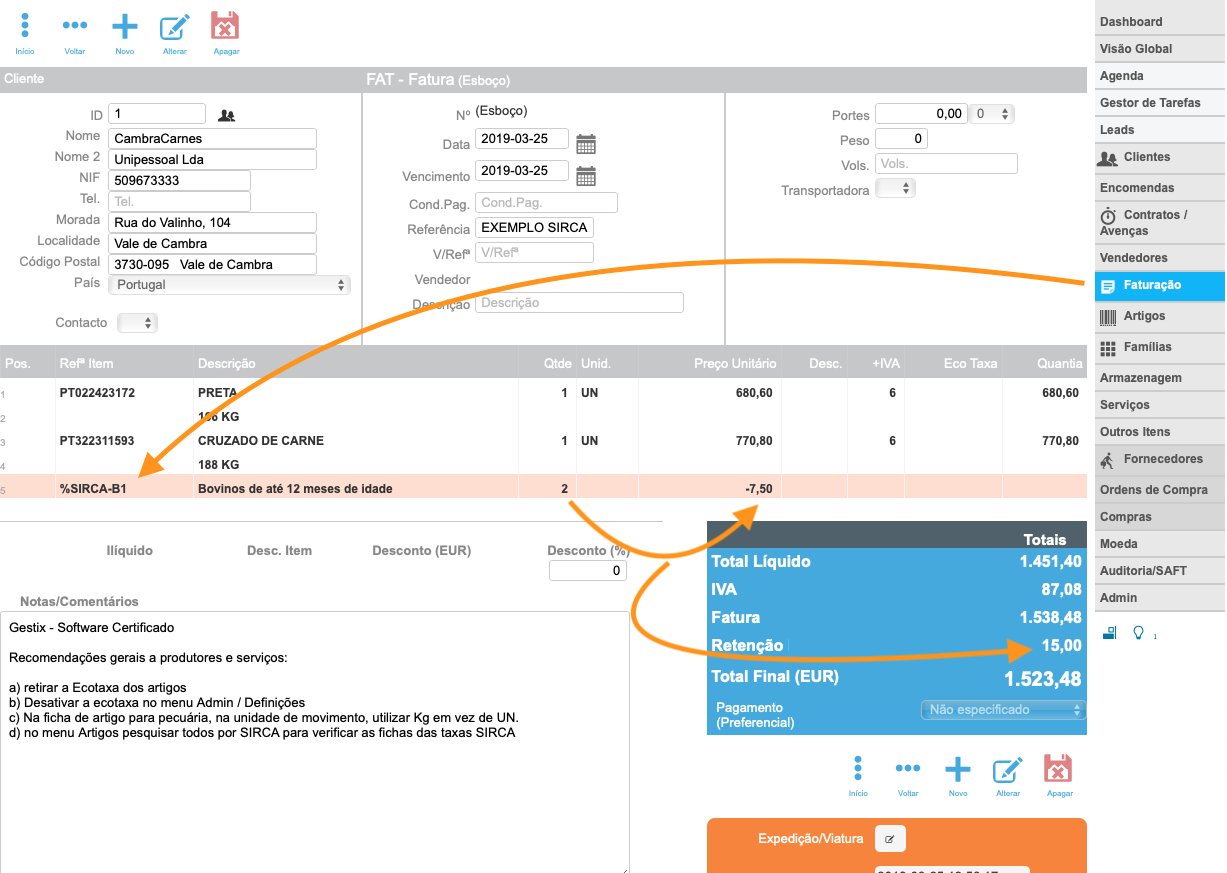Click the Vols. input field
The image size is (1227, 873).
[x=946, y=164]
